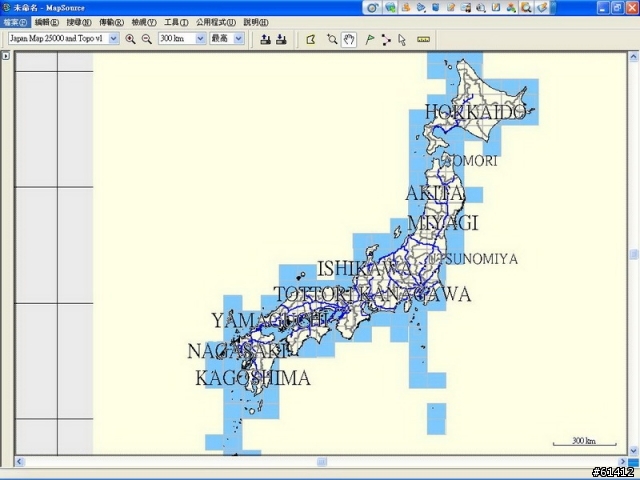Click the TOTTORI label on the map
The height and width of the screenshot is (480, 640).
313,294
